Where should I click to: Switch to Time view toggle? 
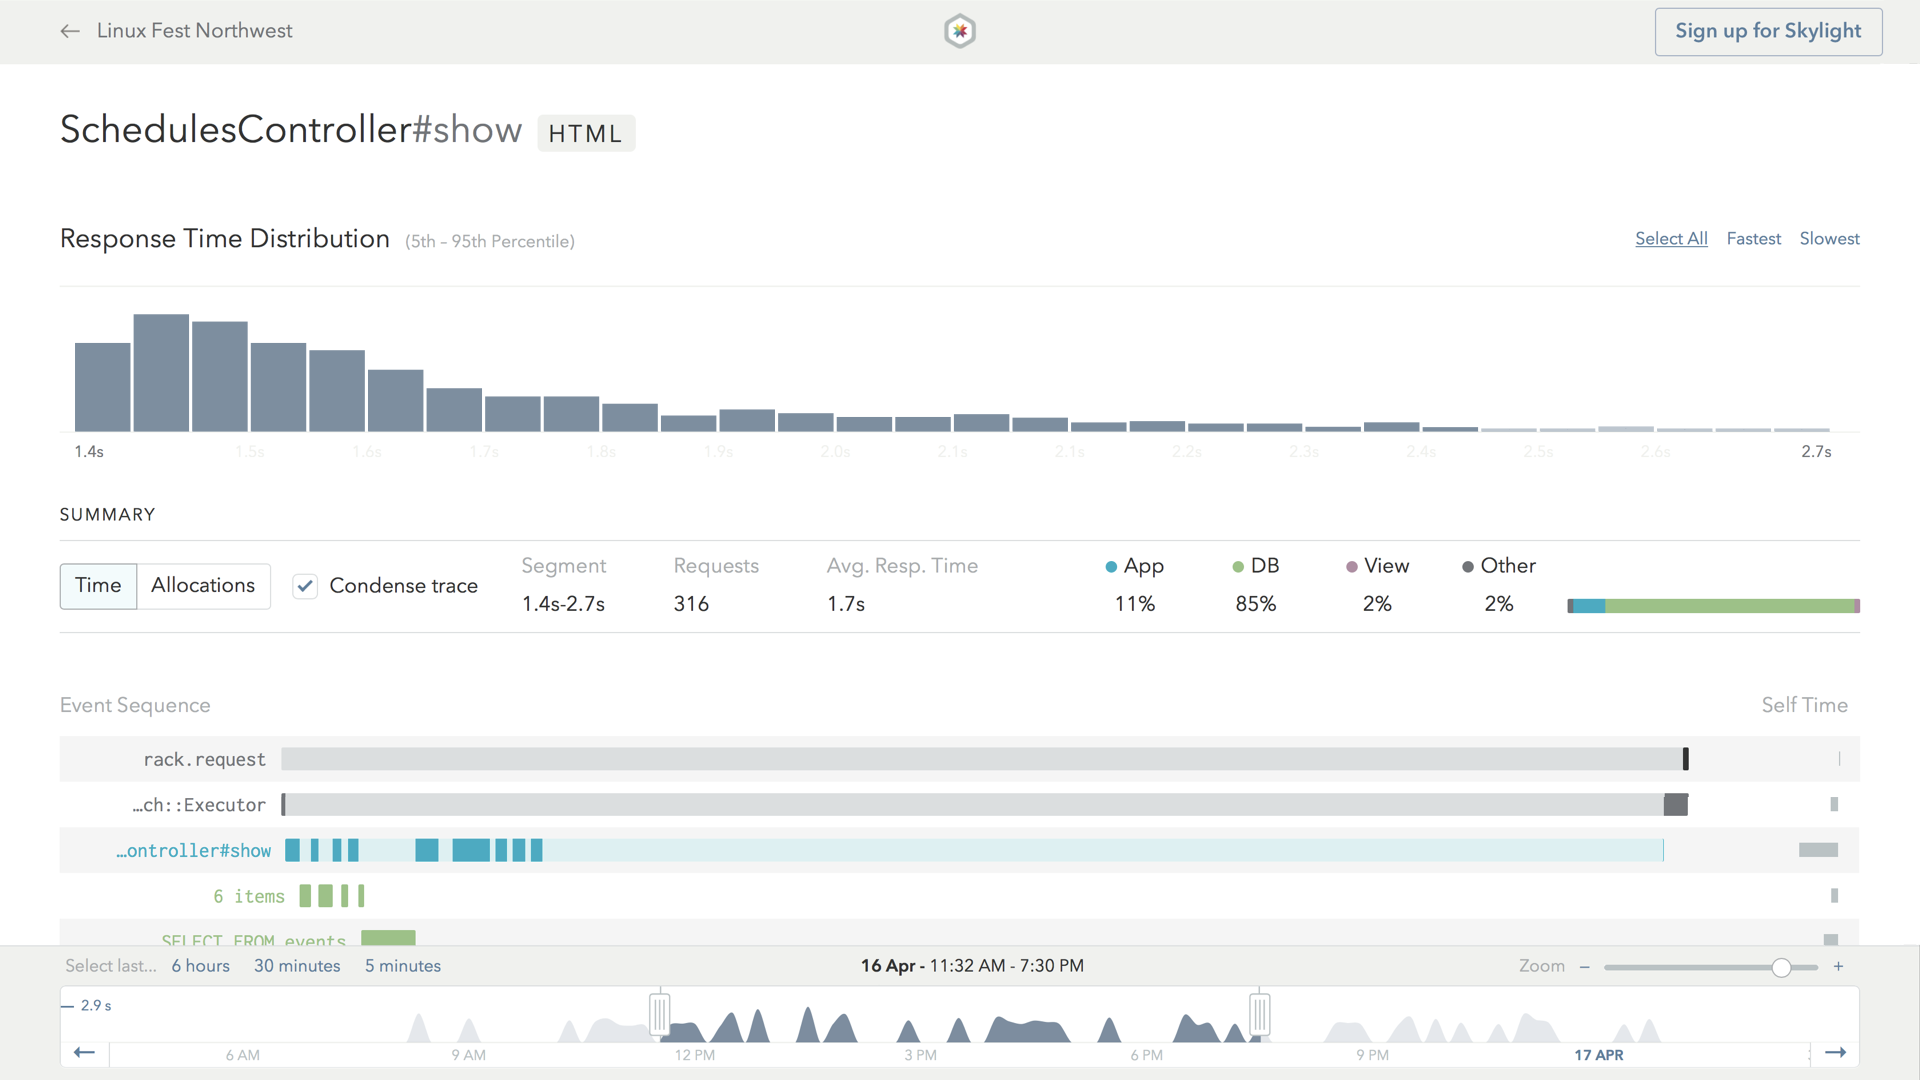[96, 585]
